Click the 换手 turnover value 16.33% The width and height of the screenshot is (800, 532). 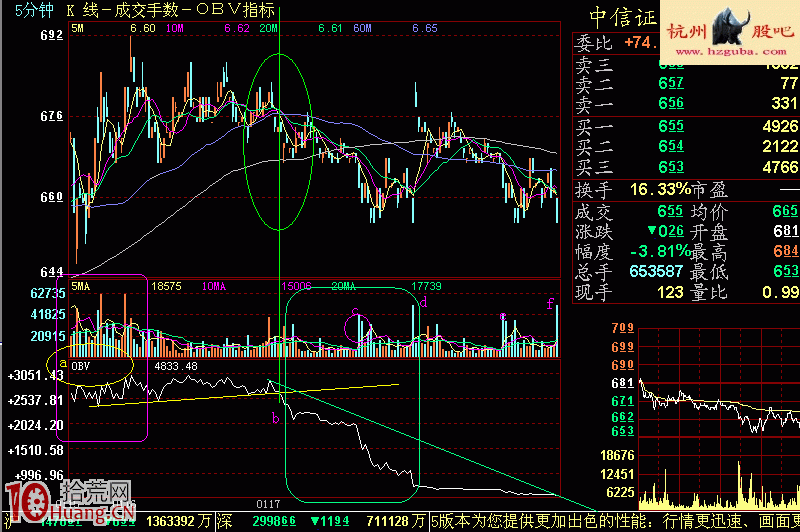(660, 190)
